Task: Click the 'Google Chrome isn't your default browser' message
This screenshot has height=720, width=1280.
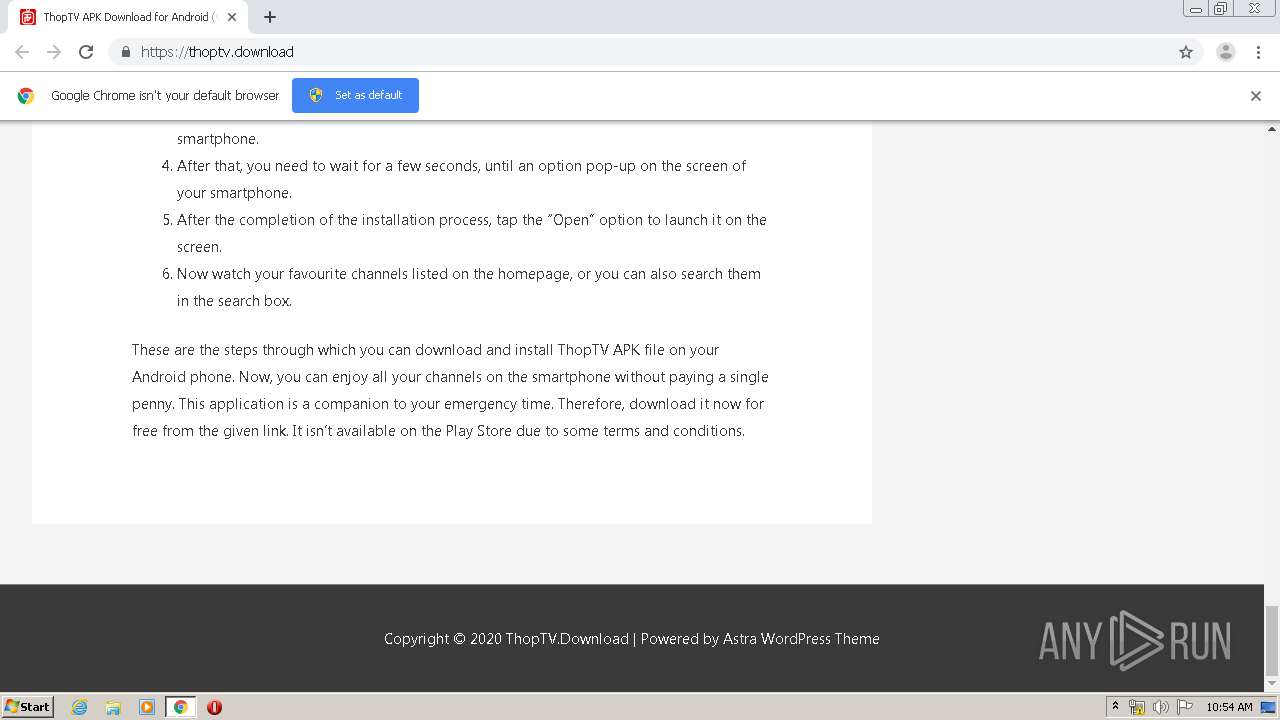Action: click(165, 96)
